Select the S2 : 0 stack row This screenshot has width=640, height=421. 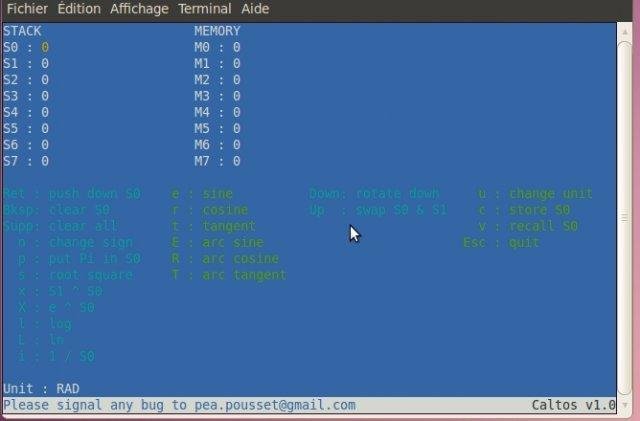26,80
